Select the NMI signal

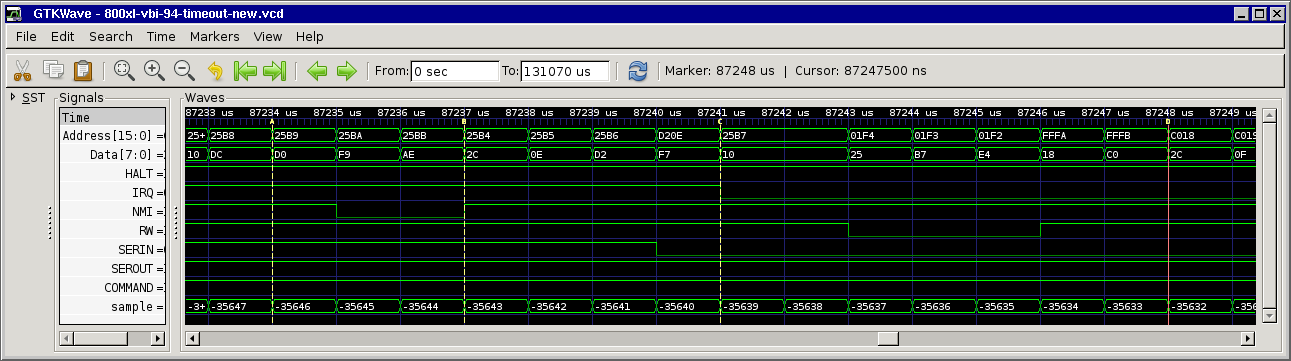[113, 212]
